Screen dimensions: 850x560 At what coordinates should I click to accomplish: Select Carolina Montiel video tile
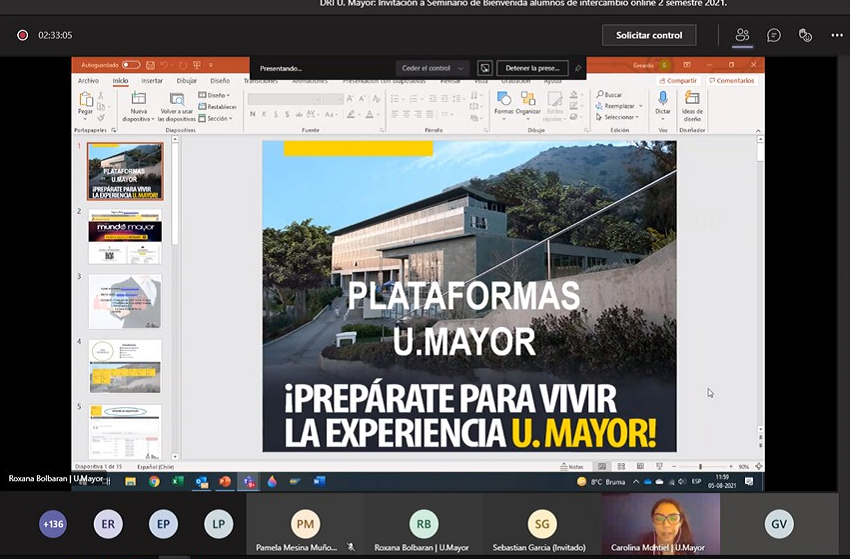(x=661, y=523)
